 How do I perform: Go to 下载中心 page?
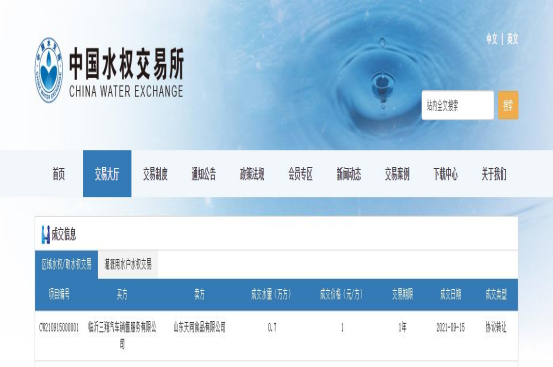[x=445, y=174]
